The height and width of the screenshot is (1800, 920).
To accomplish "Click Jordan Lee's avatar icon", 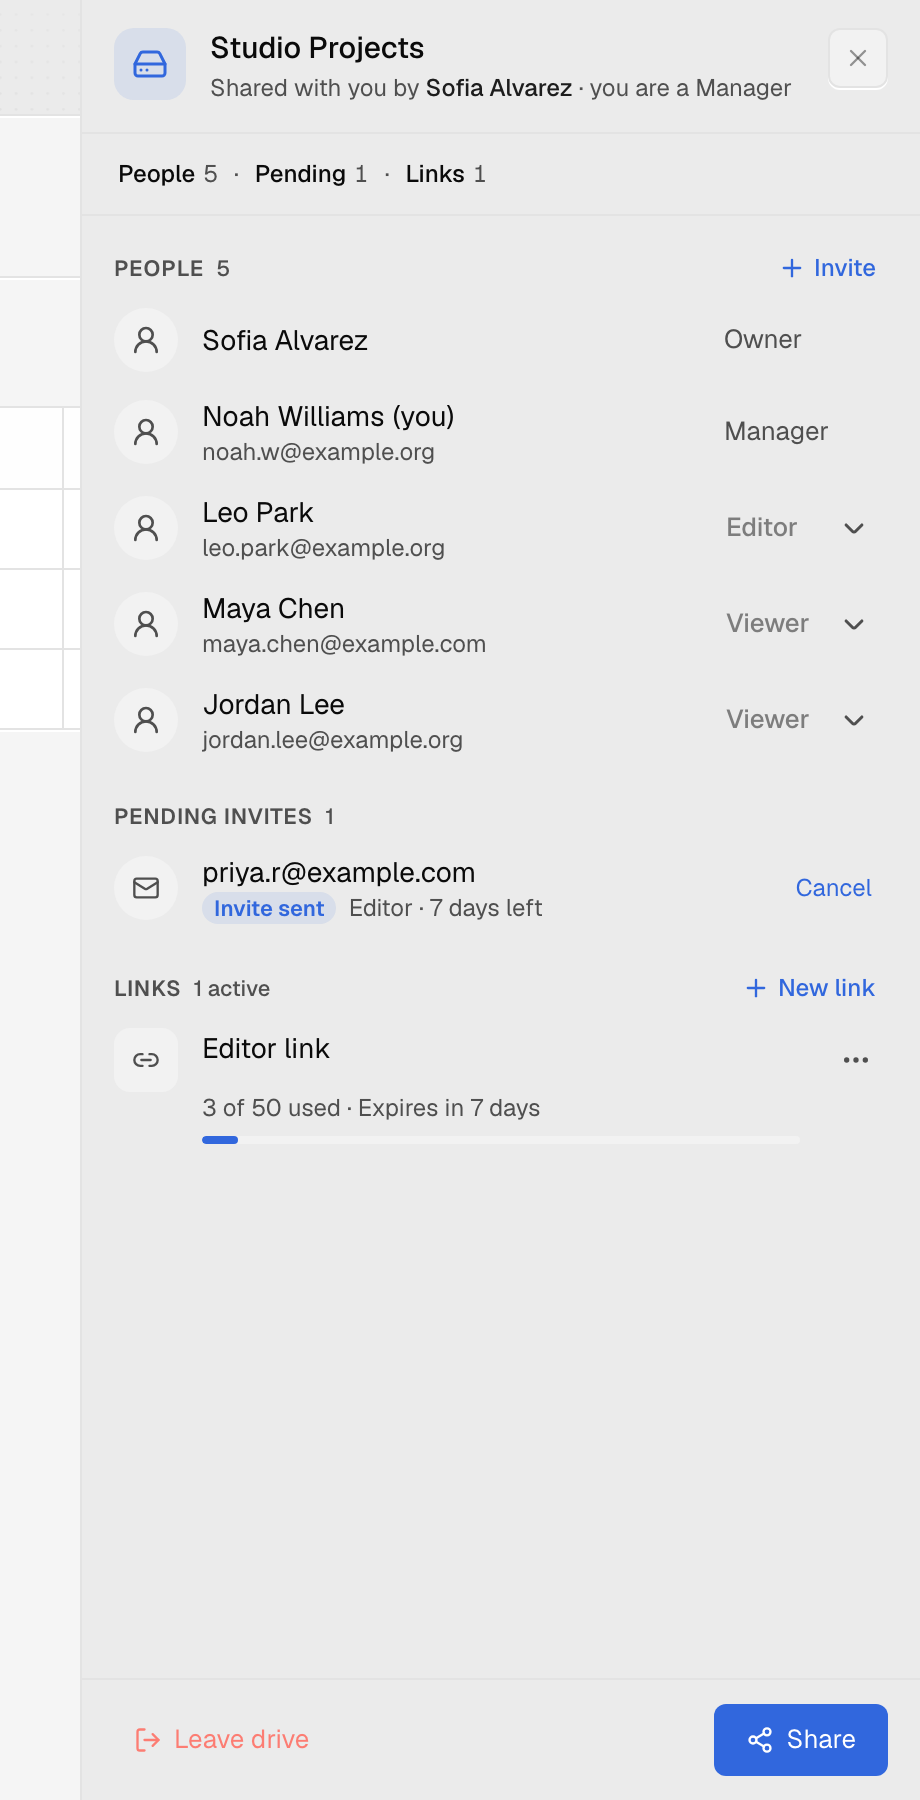I will (146, 720).
